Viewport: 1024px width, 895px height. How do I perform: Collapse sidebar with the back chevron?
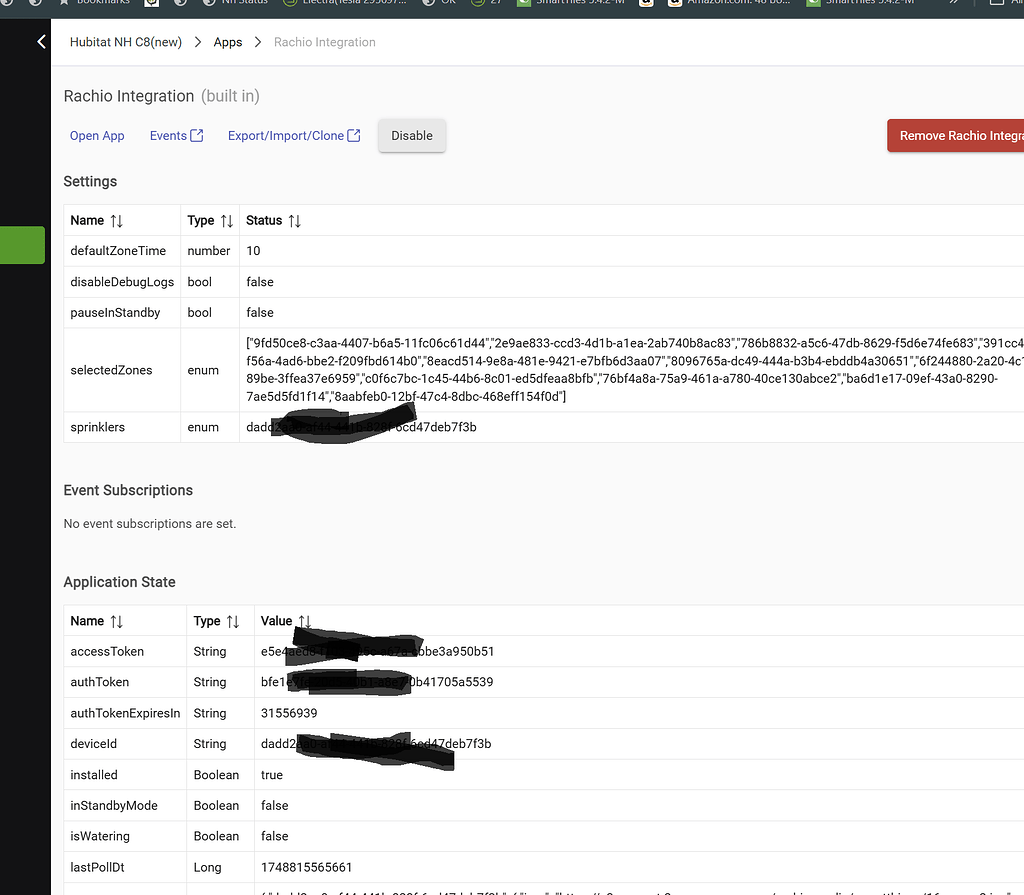(x=41, y=42)
